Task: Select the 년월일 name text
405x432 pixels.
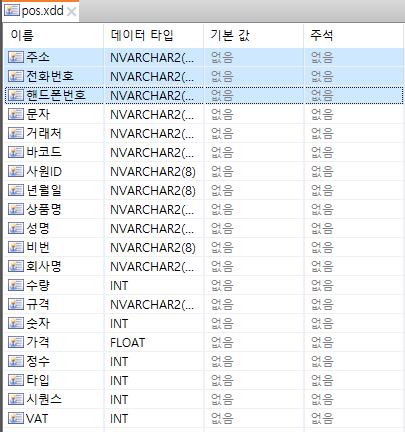Action: click(44, 190)
